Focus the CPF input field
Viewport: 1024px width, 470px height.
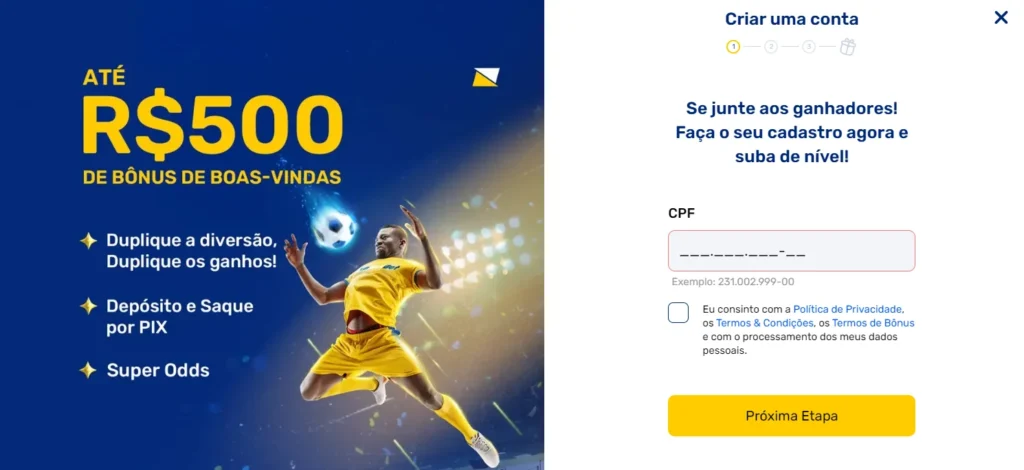792,251
